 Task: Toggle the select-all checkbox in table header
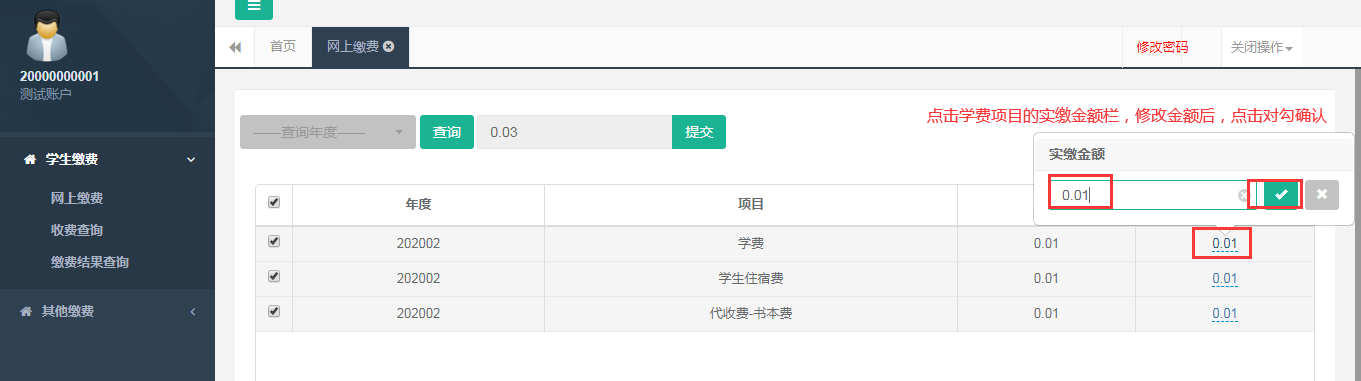(274, 202)
